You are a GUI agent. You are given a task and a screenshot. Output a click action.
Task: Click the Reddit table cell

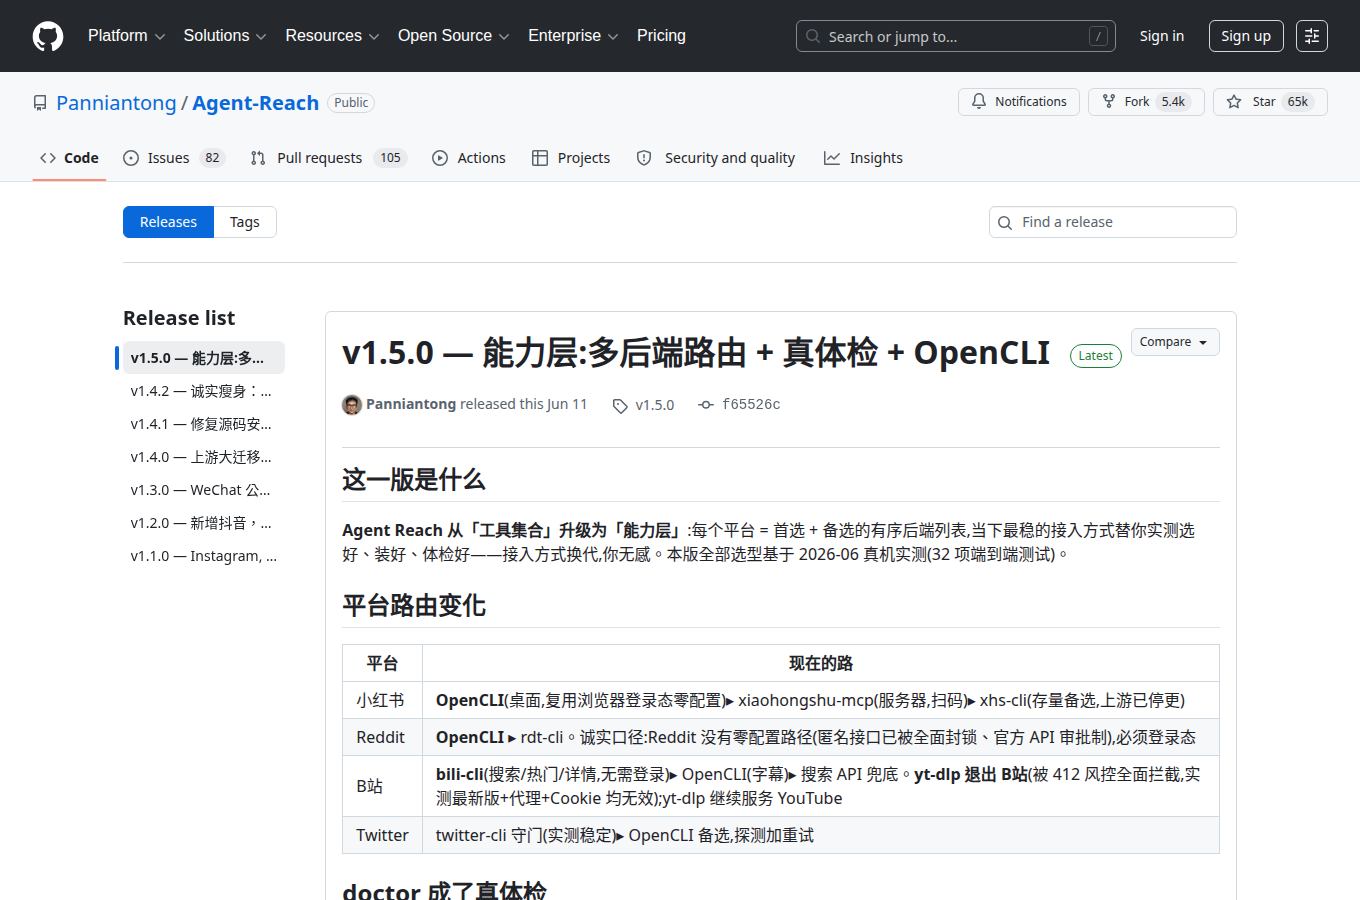point(382,737)
